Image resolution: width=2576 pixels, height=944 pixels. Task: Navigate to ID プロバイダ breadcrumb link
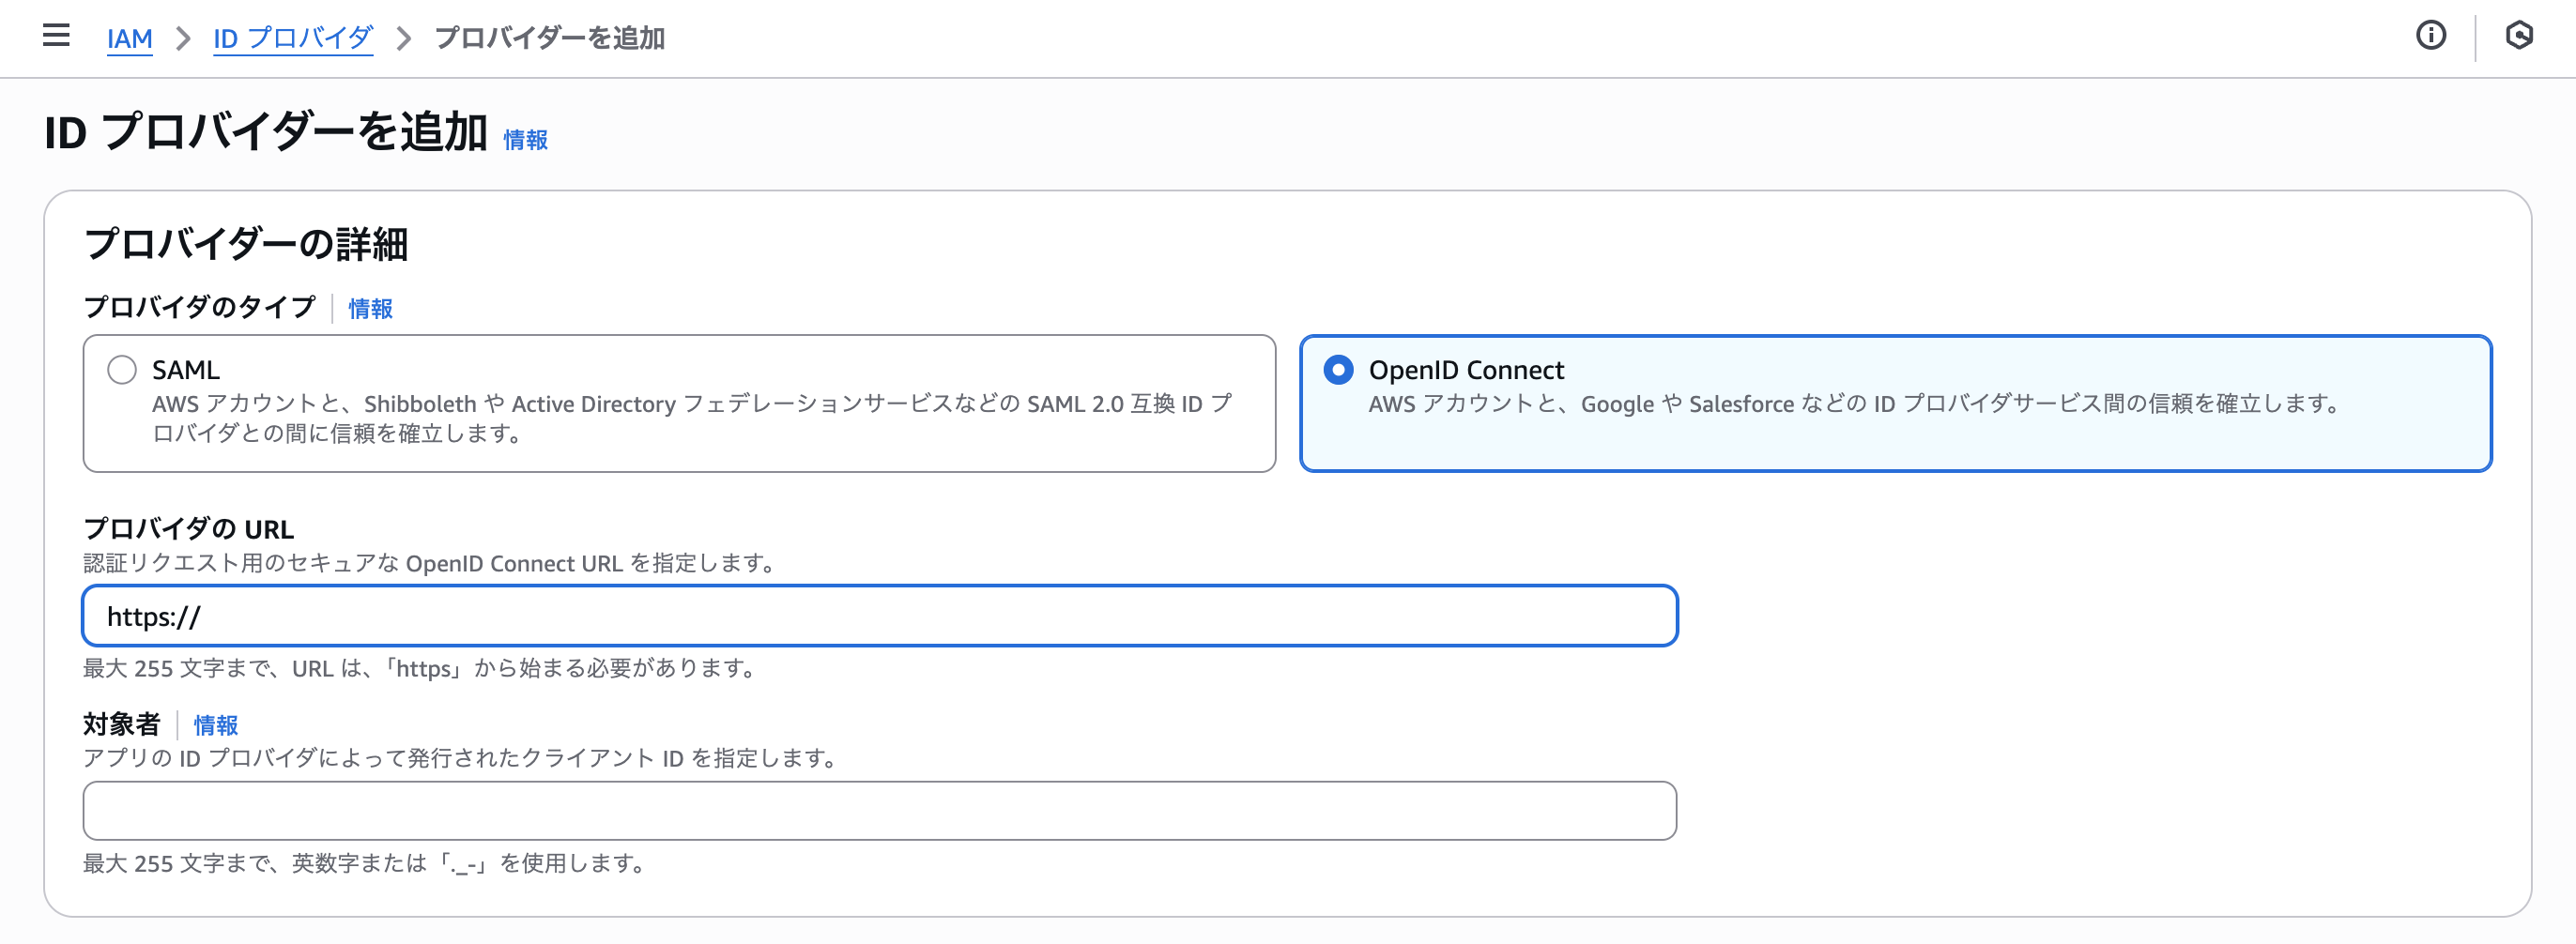[x=293, y=39]
